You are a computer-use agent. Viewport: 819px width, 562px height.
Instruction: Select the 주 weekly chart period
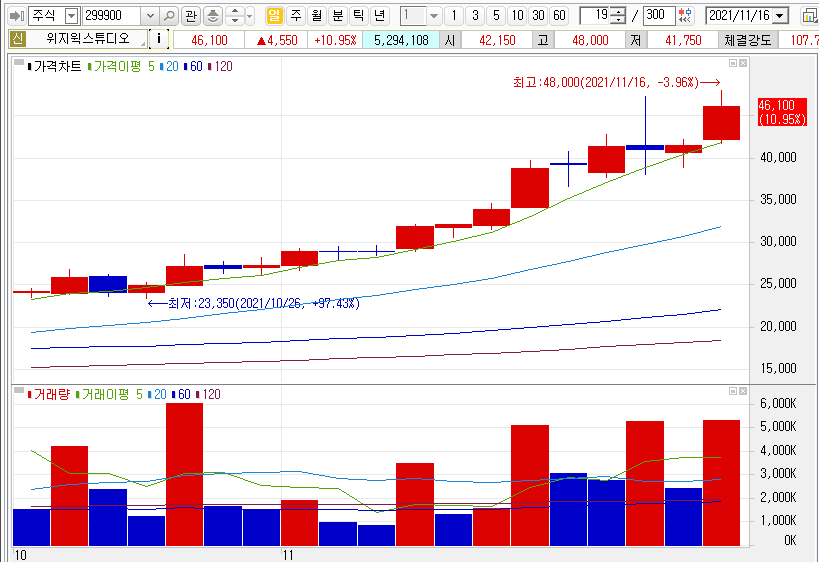(x=296, y=16)
